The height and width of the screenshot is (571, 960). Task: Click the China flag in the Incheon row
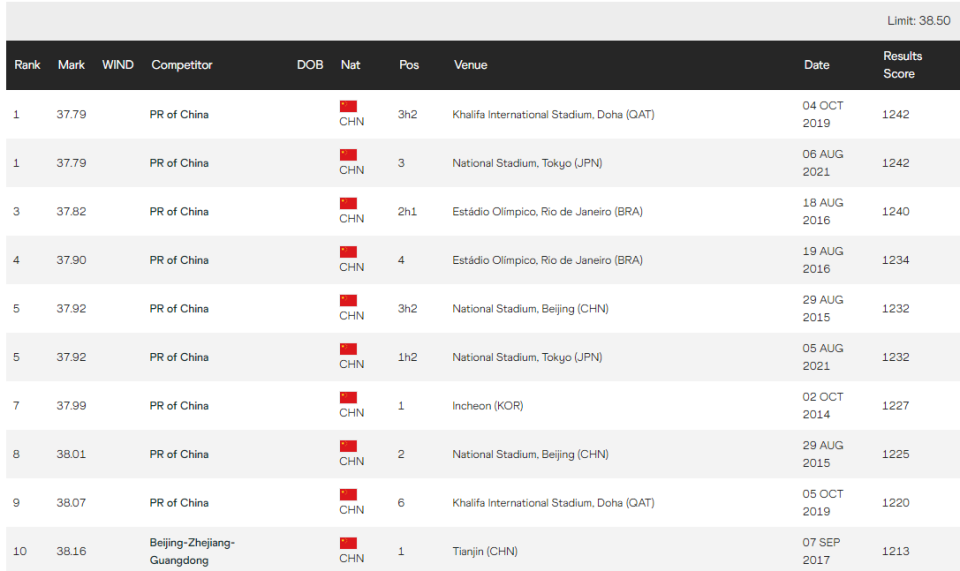point(348,397)
